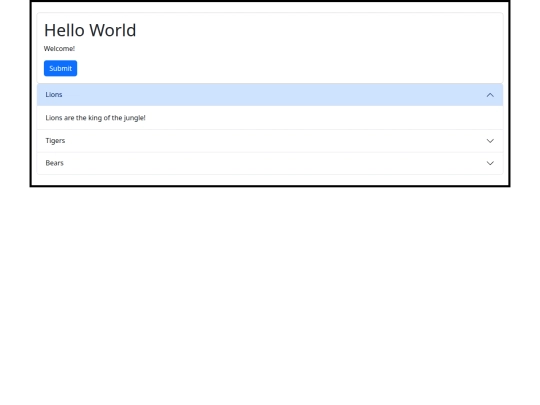Screen dimensions: 540x405
Task: Expand Bears using its down chevron icon
Action: pyautogui.click(x=490, y=163)
